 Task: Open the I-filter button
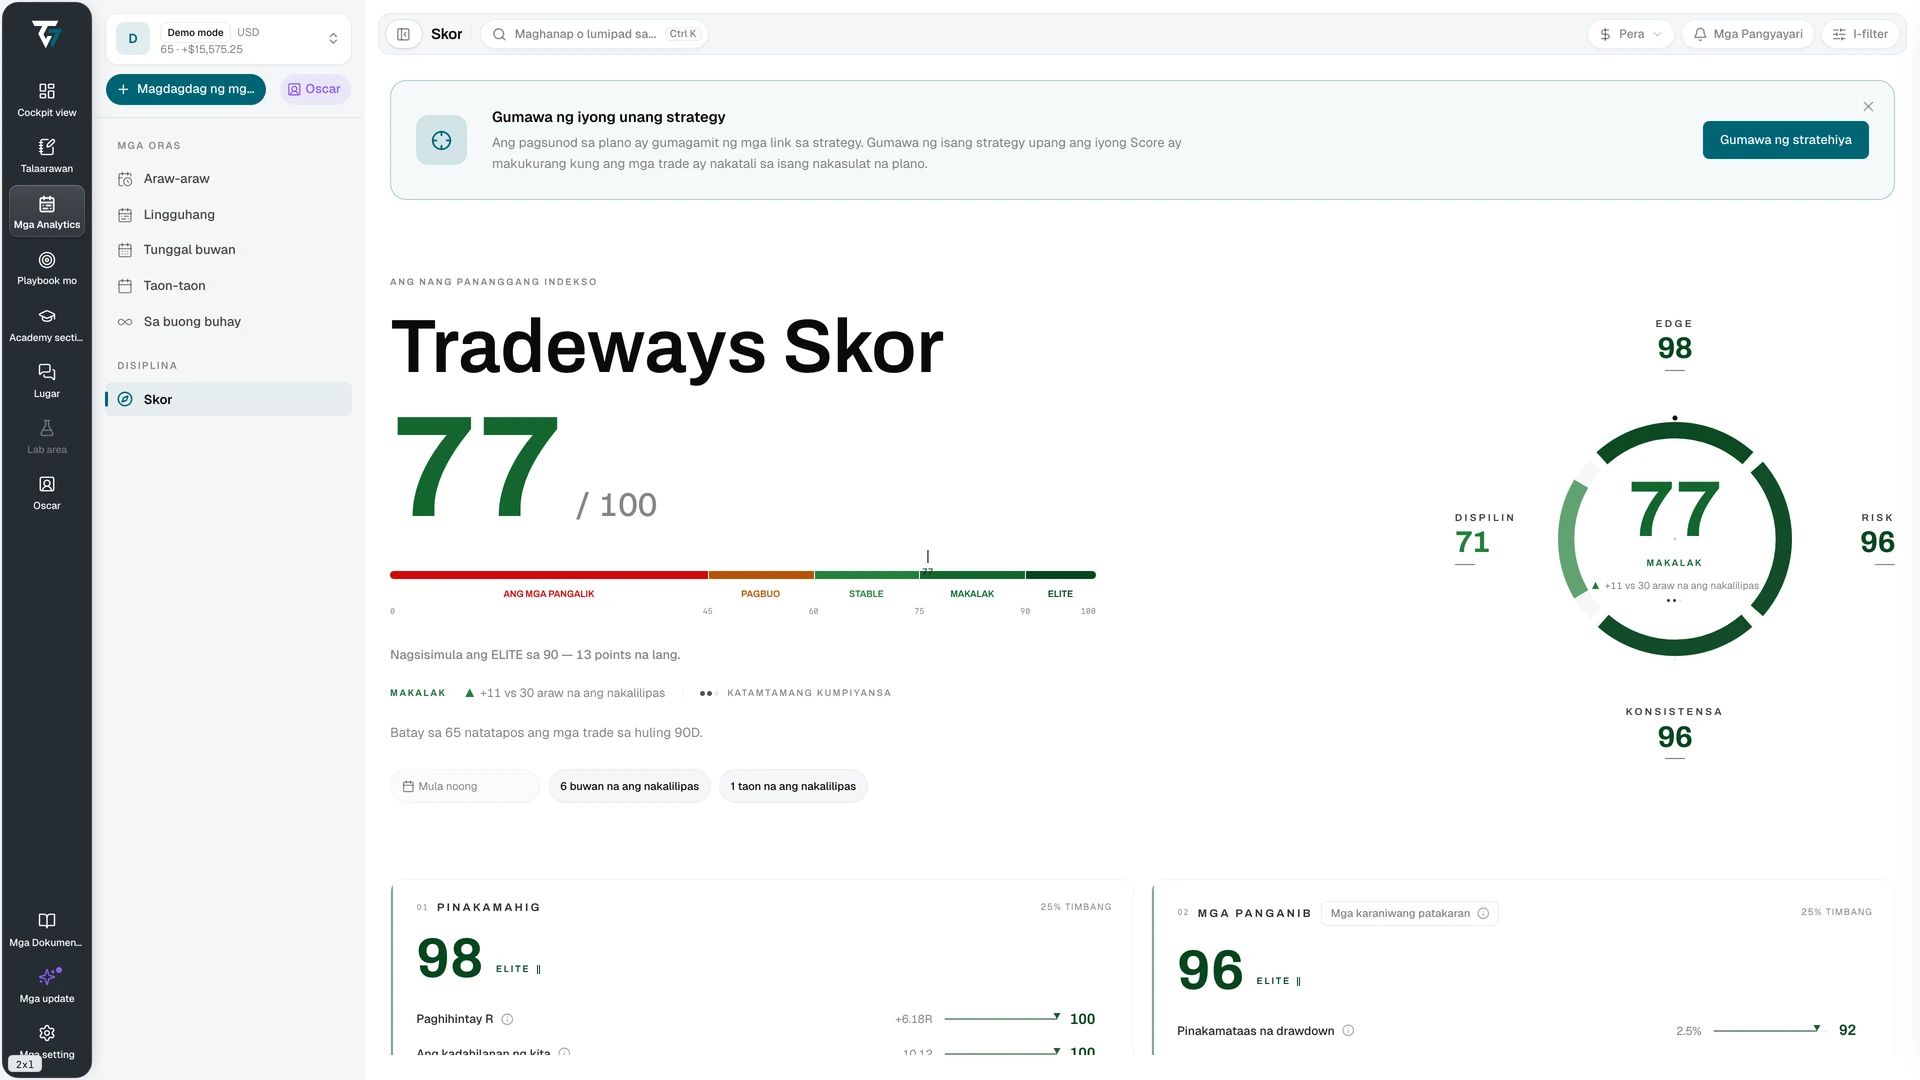tap(1860, 34)
